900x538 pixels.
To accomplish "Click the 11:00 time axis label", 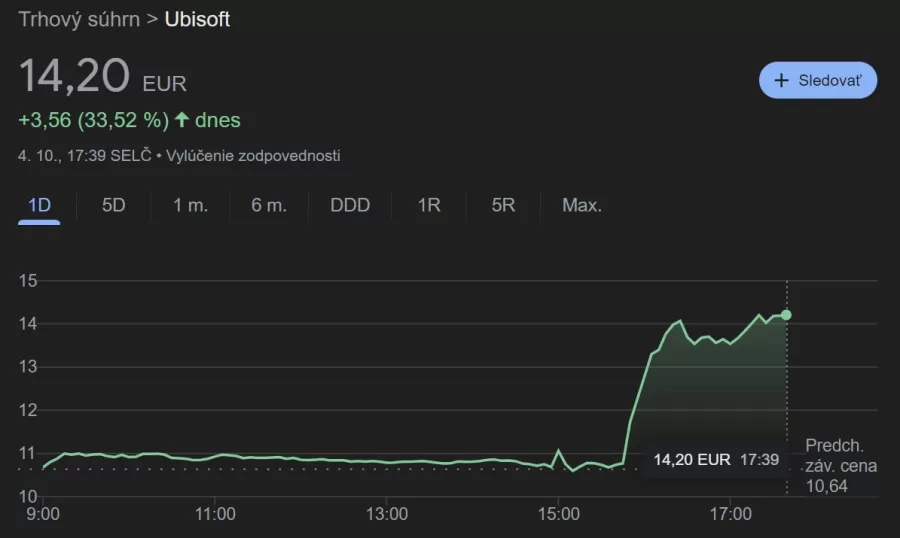I will 215,513.
